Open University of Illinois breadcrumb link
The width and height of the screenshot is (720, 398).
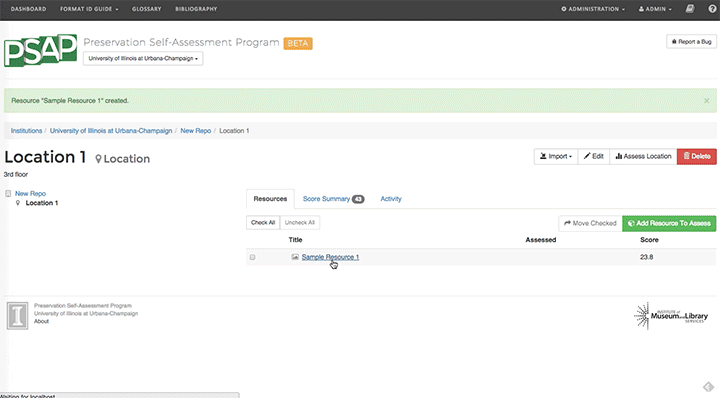point(111,131)
